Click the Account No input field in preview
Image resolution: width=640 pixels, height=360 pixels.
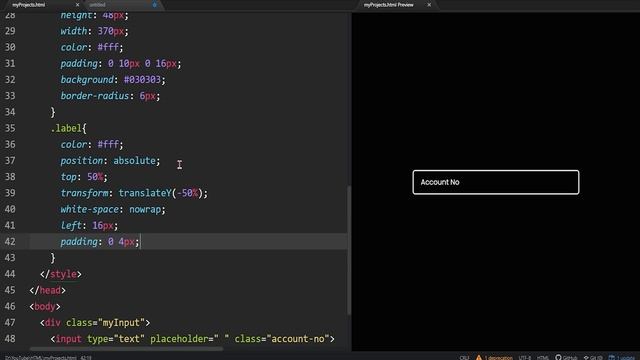496,182
